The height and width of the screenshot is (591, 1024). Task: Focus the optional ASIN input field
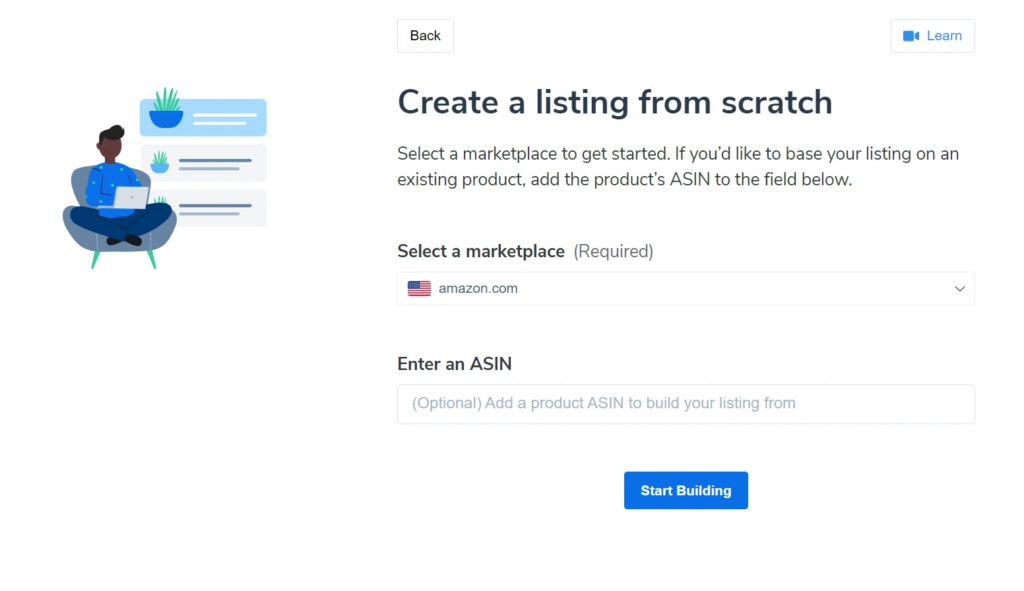click(686, 404)
